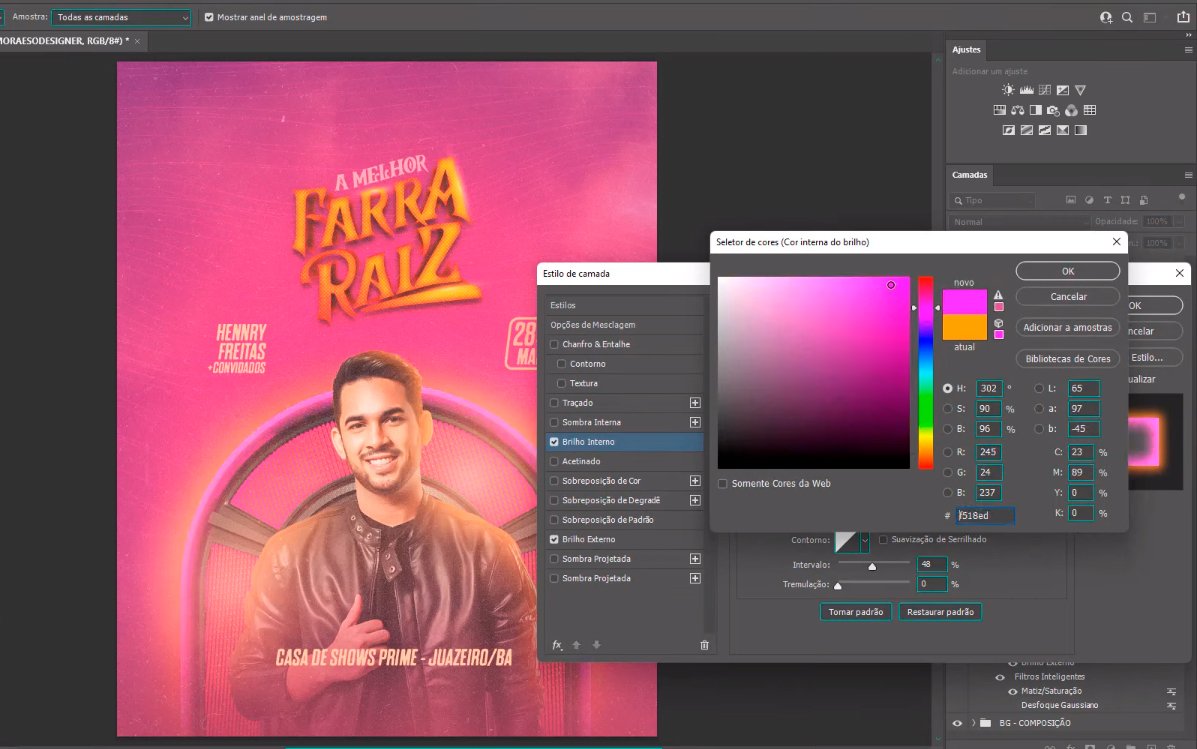Enable Somente Cores da Web checkbox

pos(723,484)
